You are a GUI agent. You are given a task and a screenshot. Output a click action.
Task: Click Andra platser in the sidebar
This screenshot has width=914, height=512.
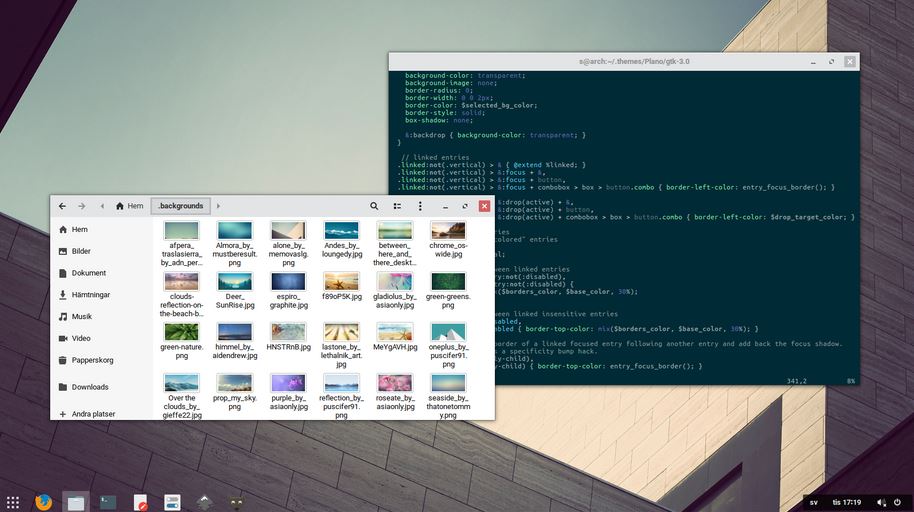[92, 414]
